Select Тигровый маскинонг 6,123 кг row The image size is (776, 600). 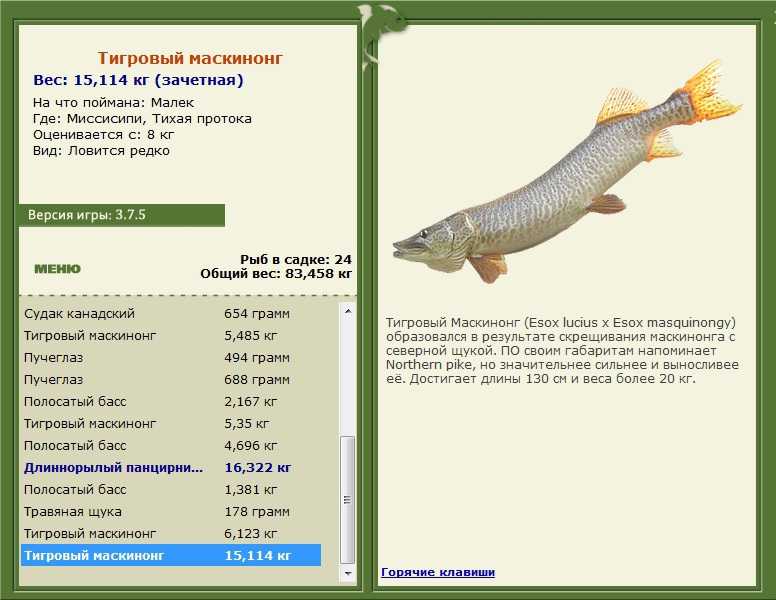pos(171,534)
